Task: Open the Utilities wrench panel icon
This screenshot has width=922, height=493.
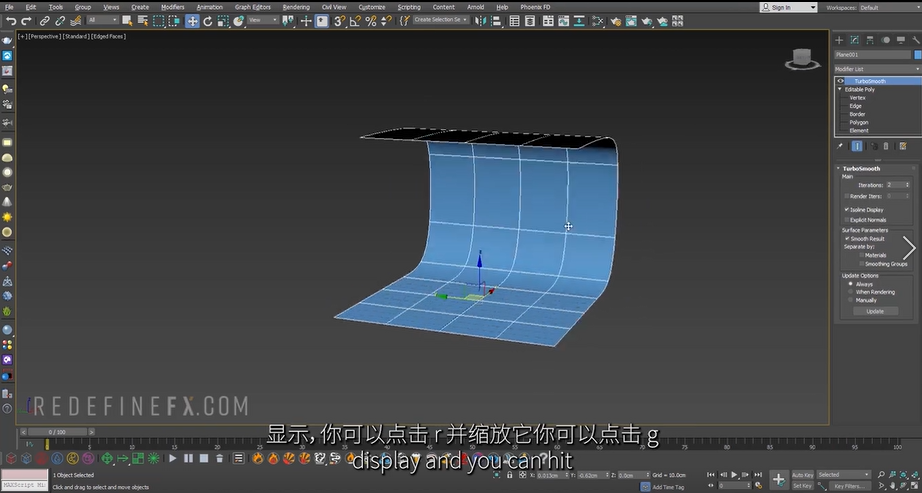Action: pos(916,40)
